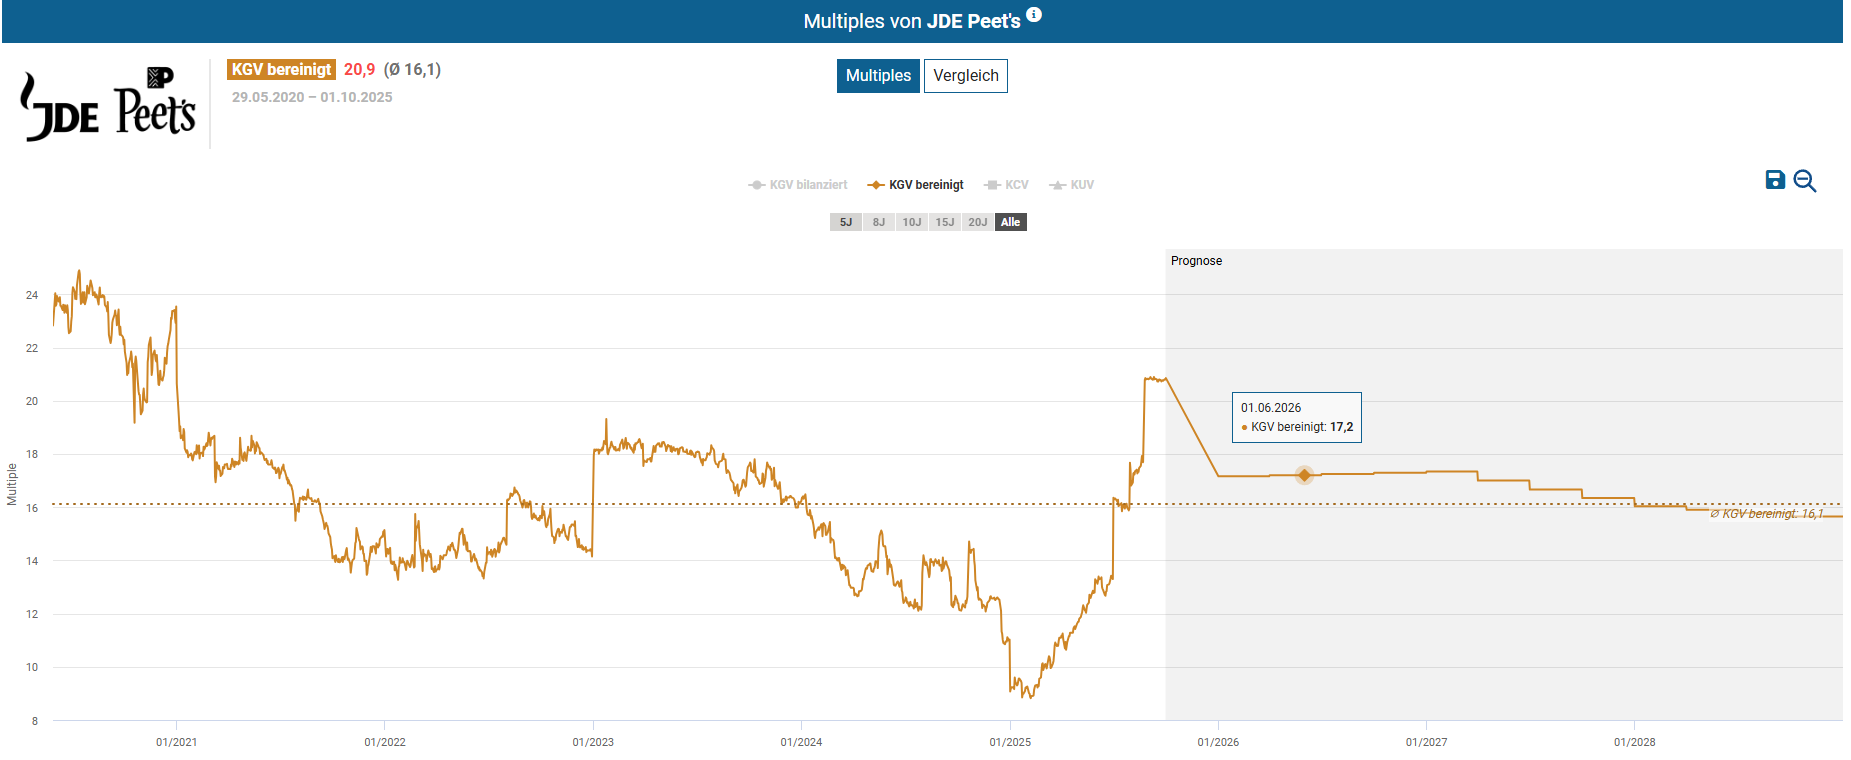Click the zoom out magnifier icon
Screen dimensions: 1851x760
pyautogui.click(x=1804, y=181)
